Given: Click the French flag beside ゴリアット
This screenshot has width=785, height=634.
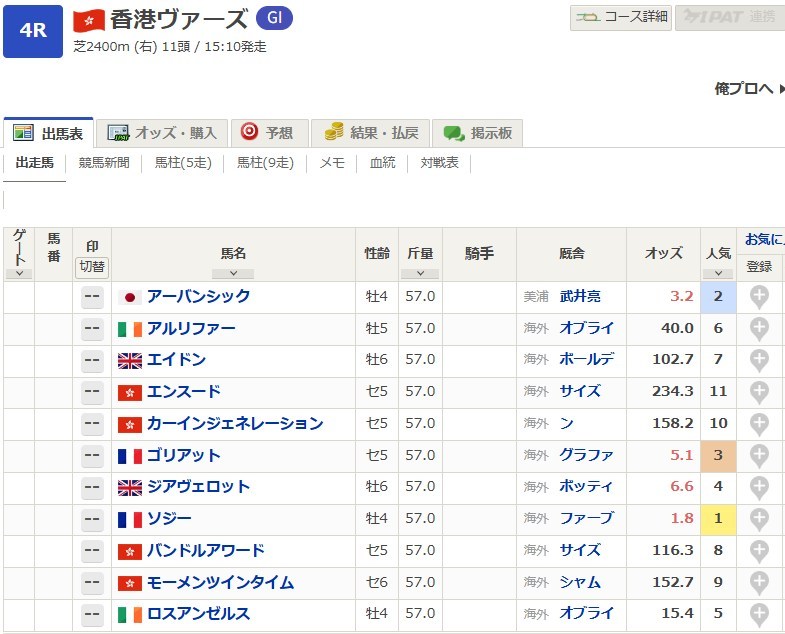Looking at the screenshot, I should pyautogui.click(x=129, y=456).
